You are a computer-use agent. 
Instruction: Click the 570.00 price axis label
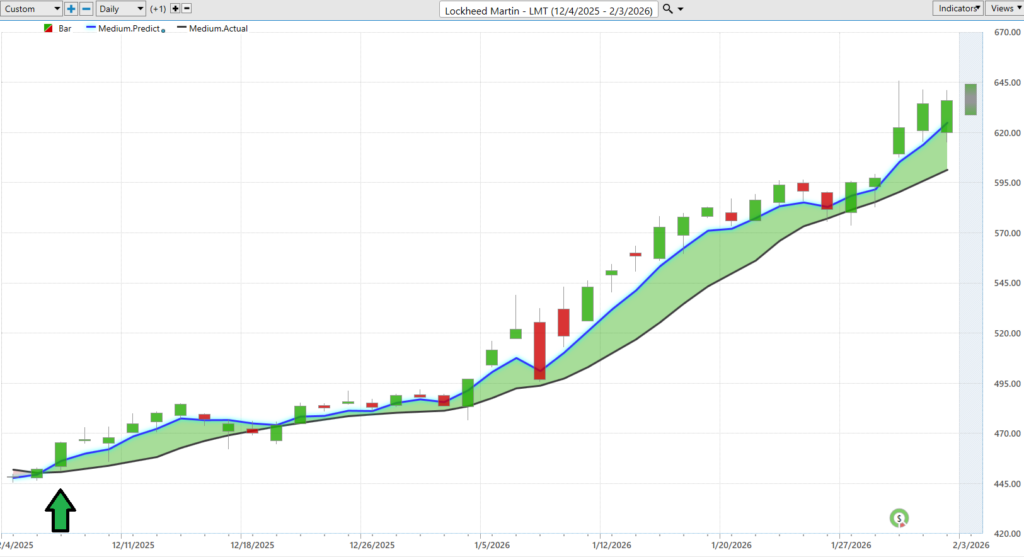1006,233
